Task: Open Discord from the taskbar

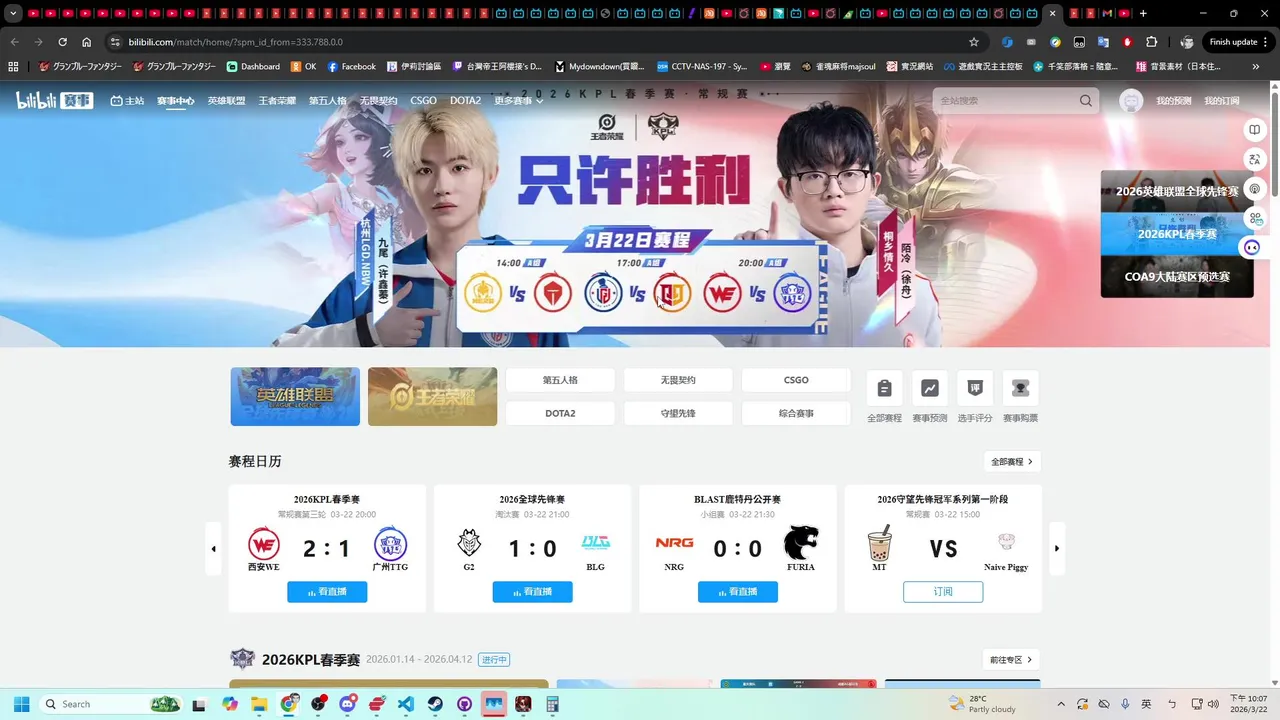Action: (347, 704)
